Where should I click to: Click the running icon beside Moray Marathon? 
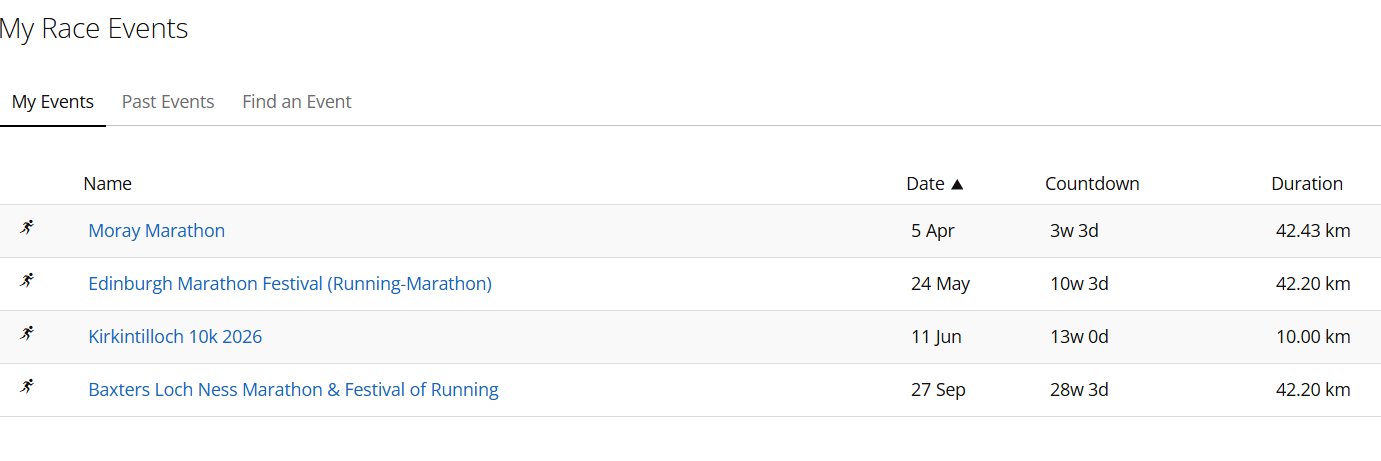pyautogui.click(x=27, y=228)
